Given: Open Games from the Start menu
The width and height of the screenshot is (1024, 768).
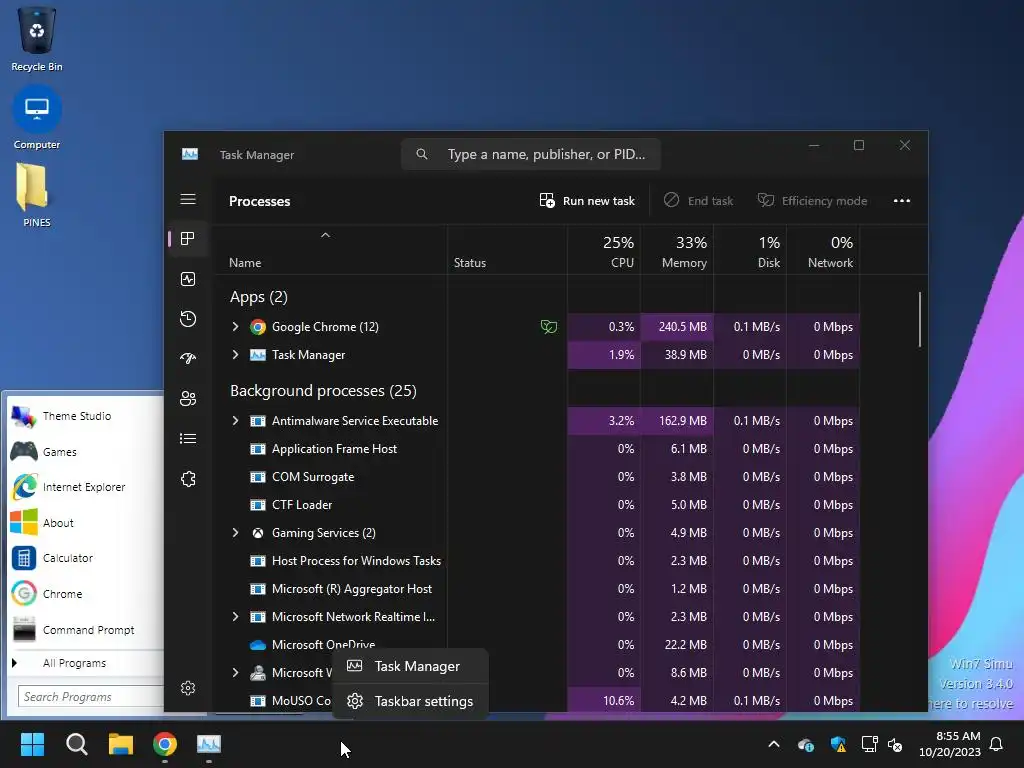Looking at the screenshot, I should pos(60,452).
